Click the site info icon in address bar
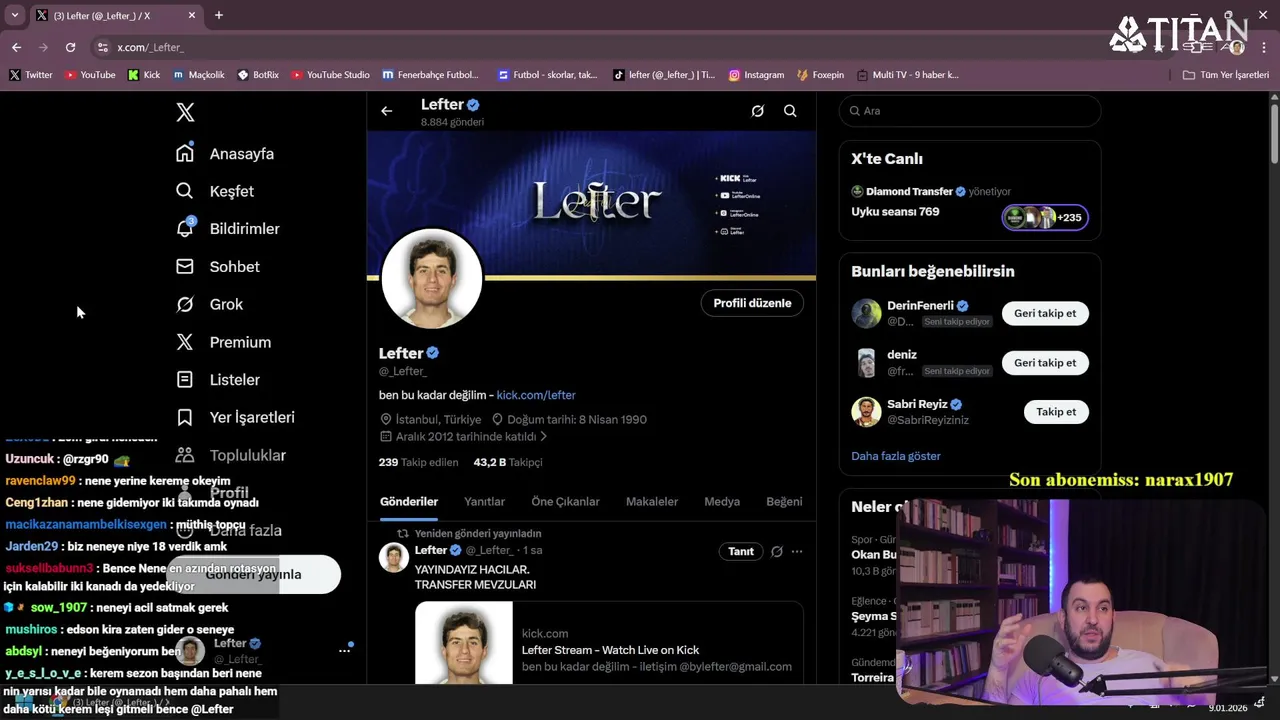The width and height of the screenshot is (1280, 720). (102, 47)
